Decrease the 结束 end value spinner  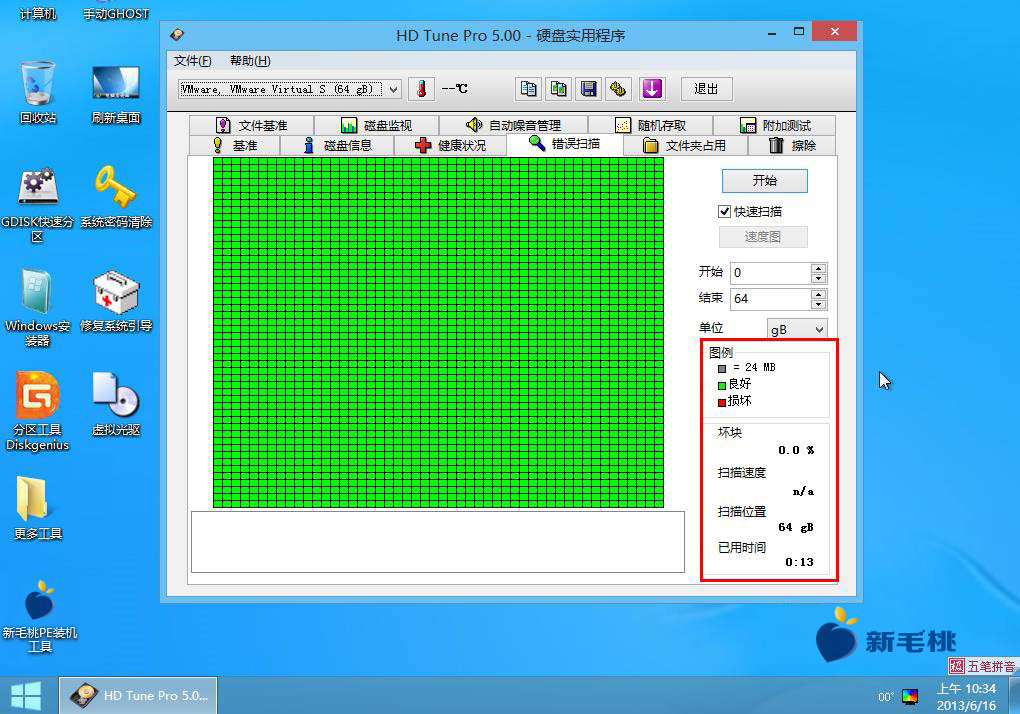[x=818, y=304]
